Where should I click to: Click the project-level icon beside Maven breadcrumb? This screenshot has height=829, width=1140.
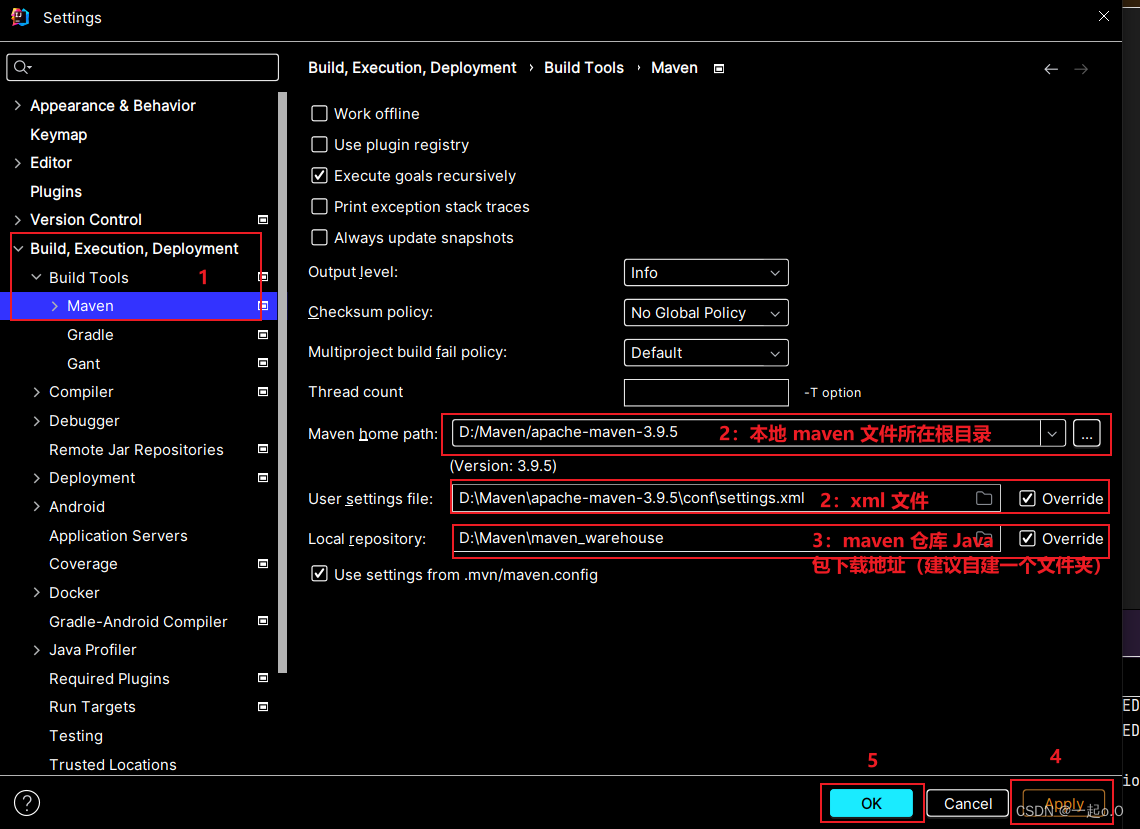[719, 68]
